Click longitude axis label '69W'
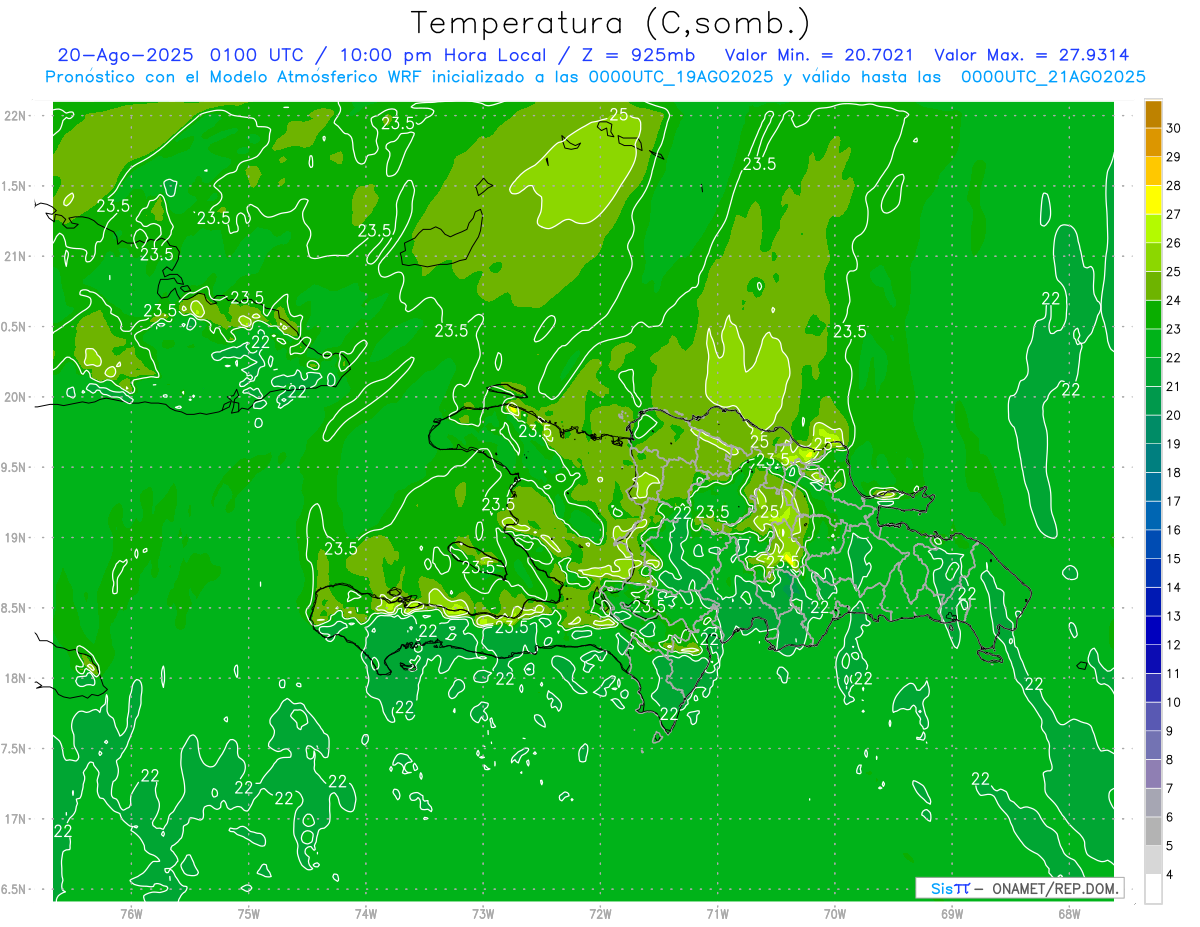This screenshot has width=1200, height=927. click(952, 913)
